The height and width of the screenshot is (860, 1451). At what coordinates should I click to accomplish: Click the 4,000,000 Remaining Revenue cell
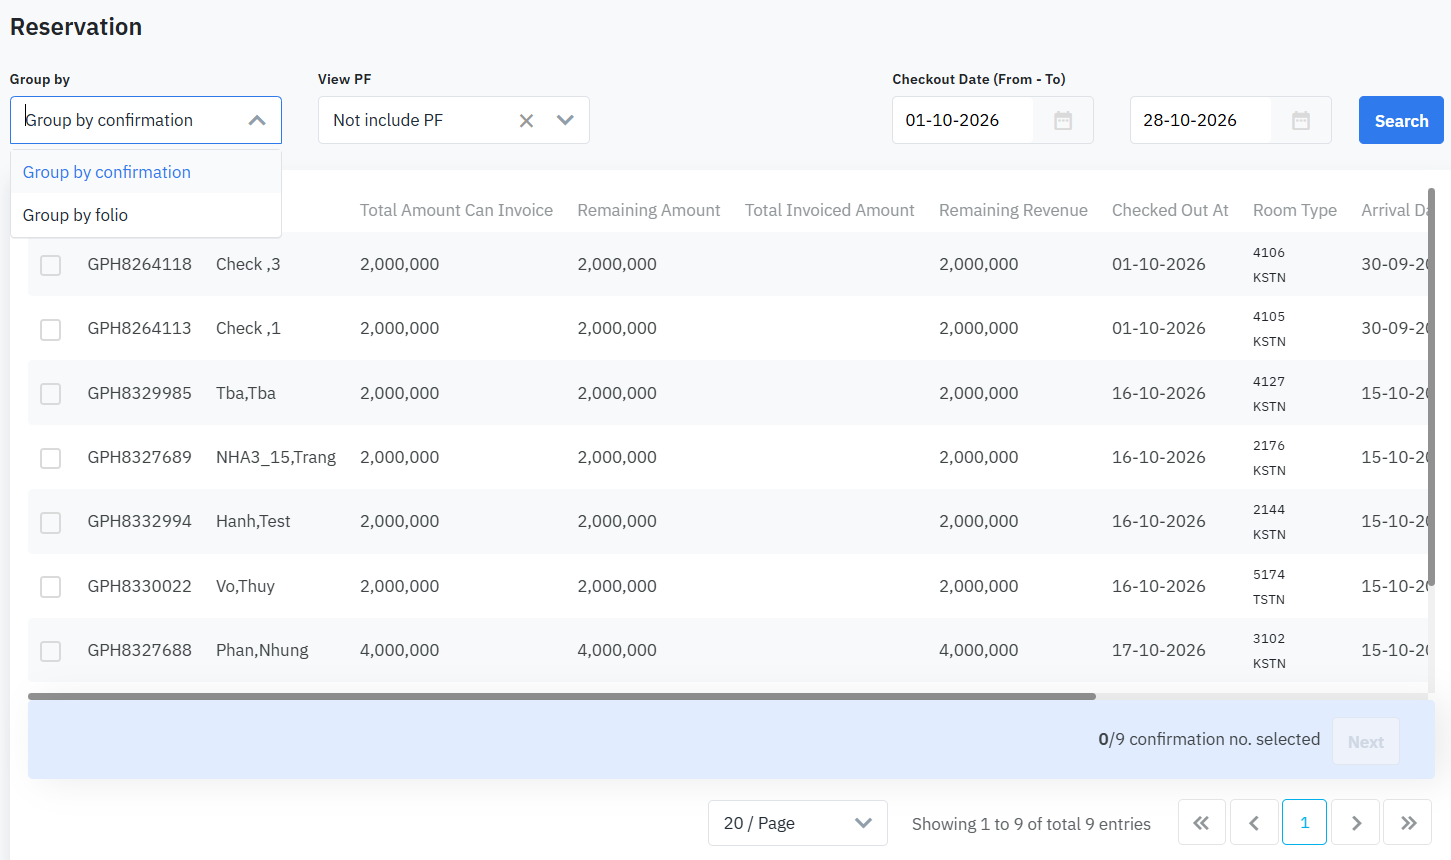[x=978, y=650]
